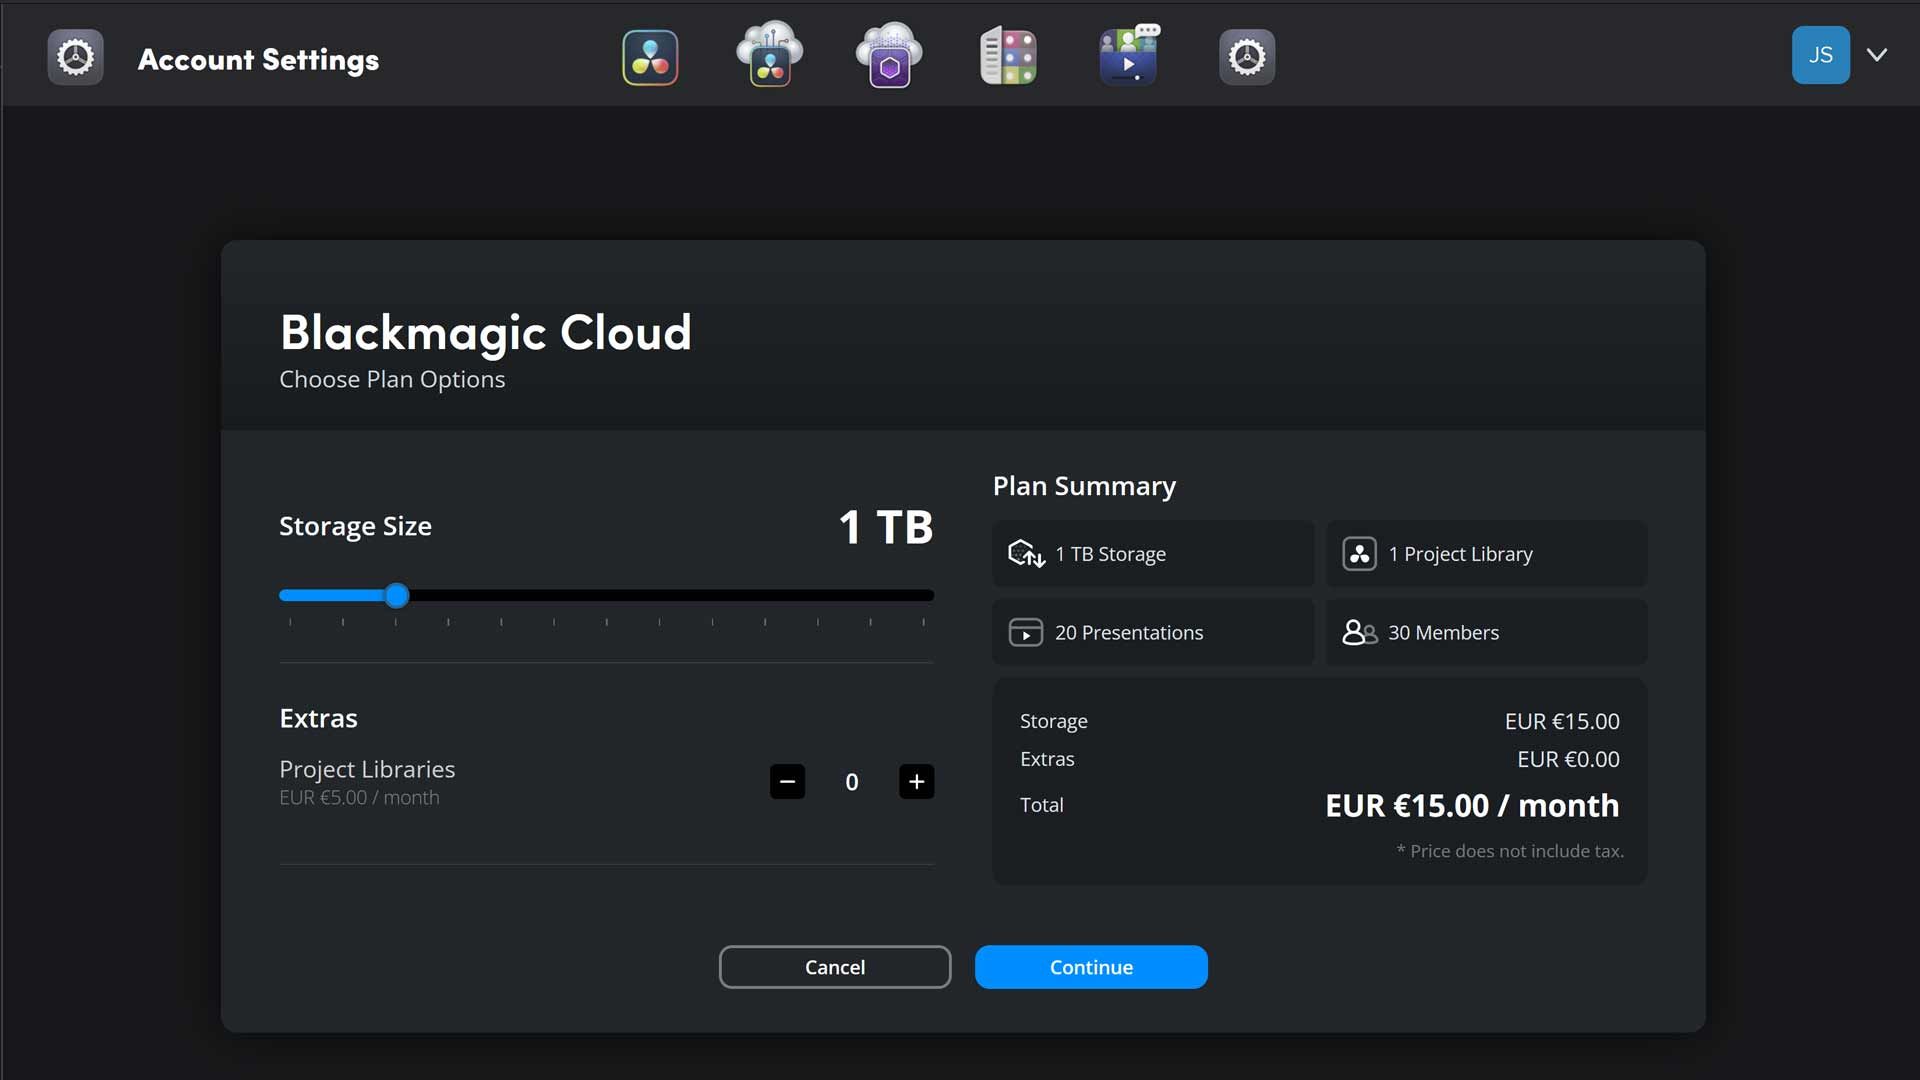Increase Project Libraries with the plus stepper

[916, 781]
